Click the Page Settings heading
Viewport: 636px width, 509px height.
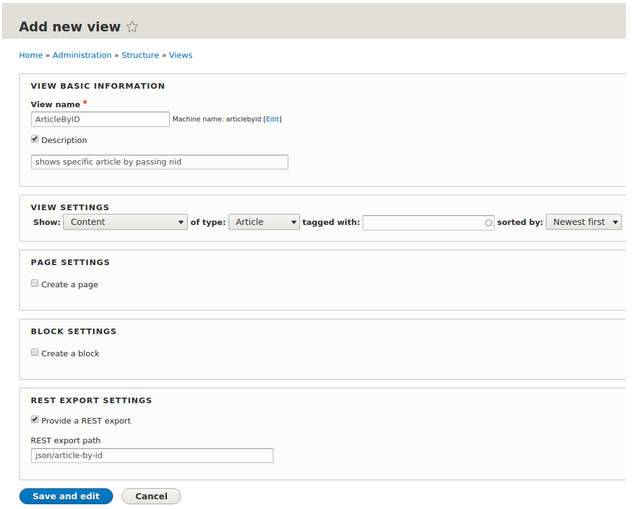pos(70,262)
